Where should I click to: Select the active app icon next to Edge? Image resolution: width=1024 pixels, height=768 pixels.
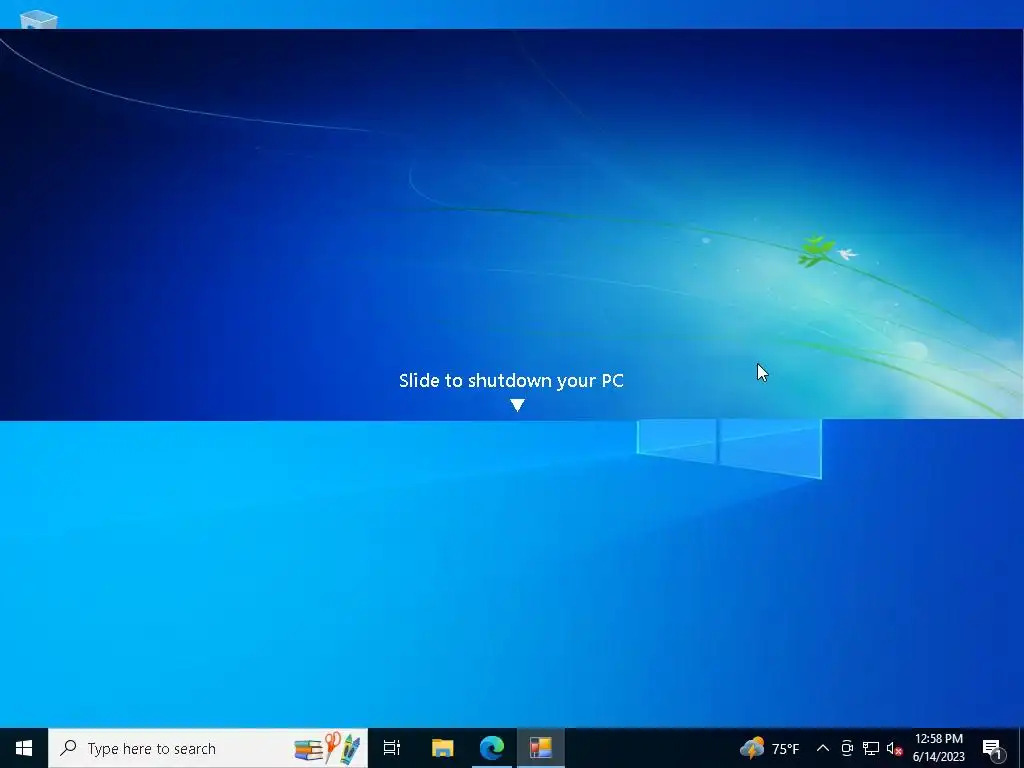pyautogui.click(x=541, y=748)
